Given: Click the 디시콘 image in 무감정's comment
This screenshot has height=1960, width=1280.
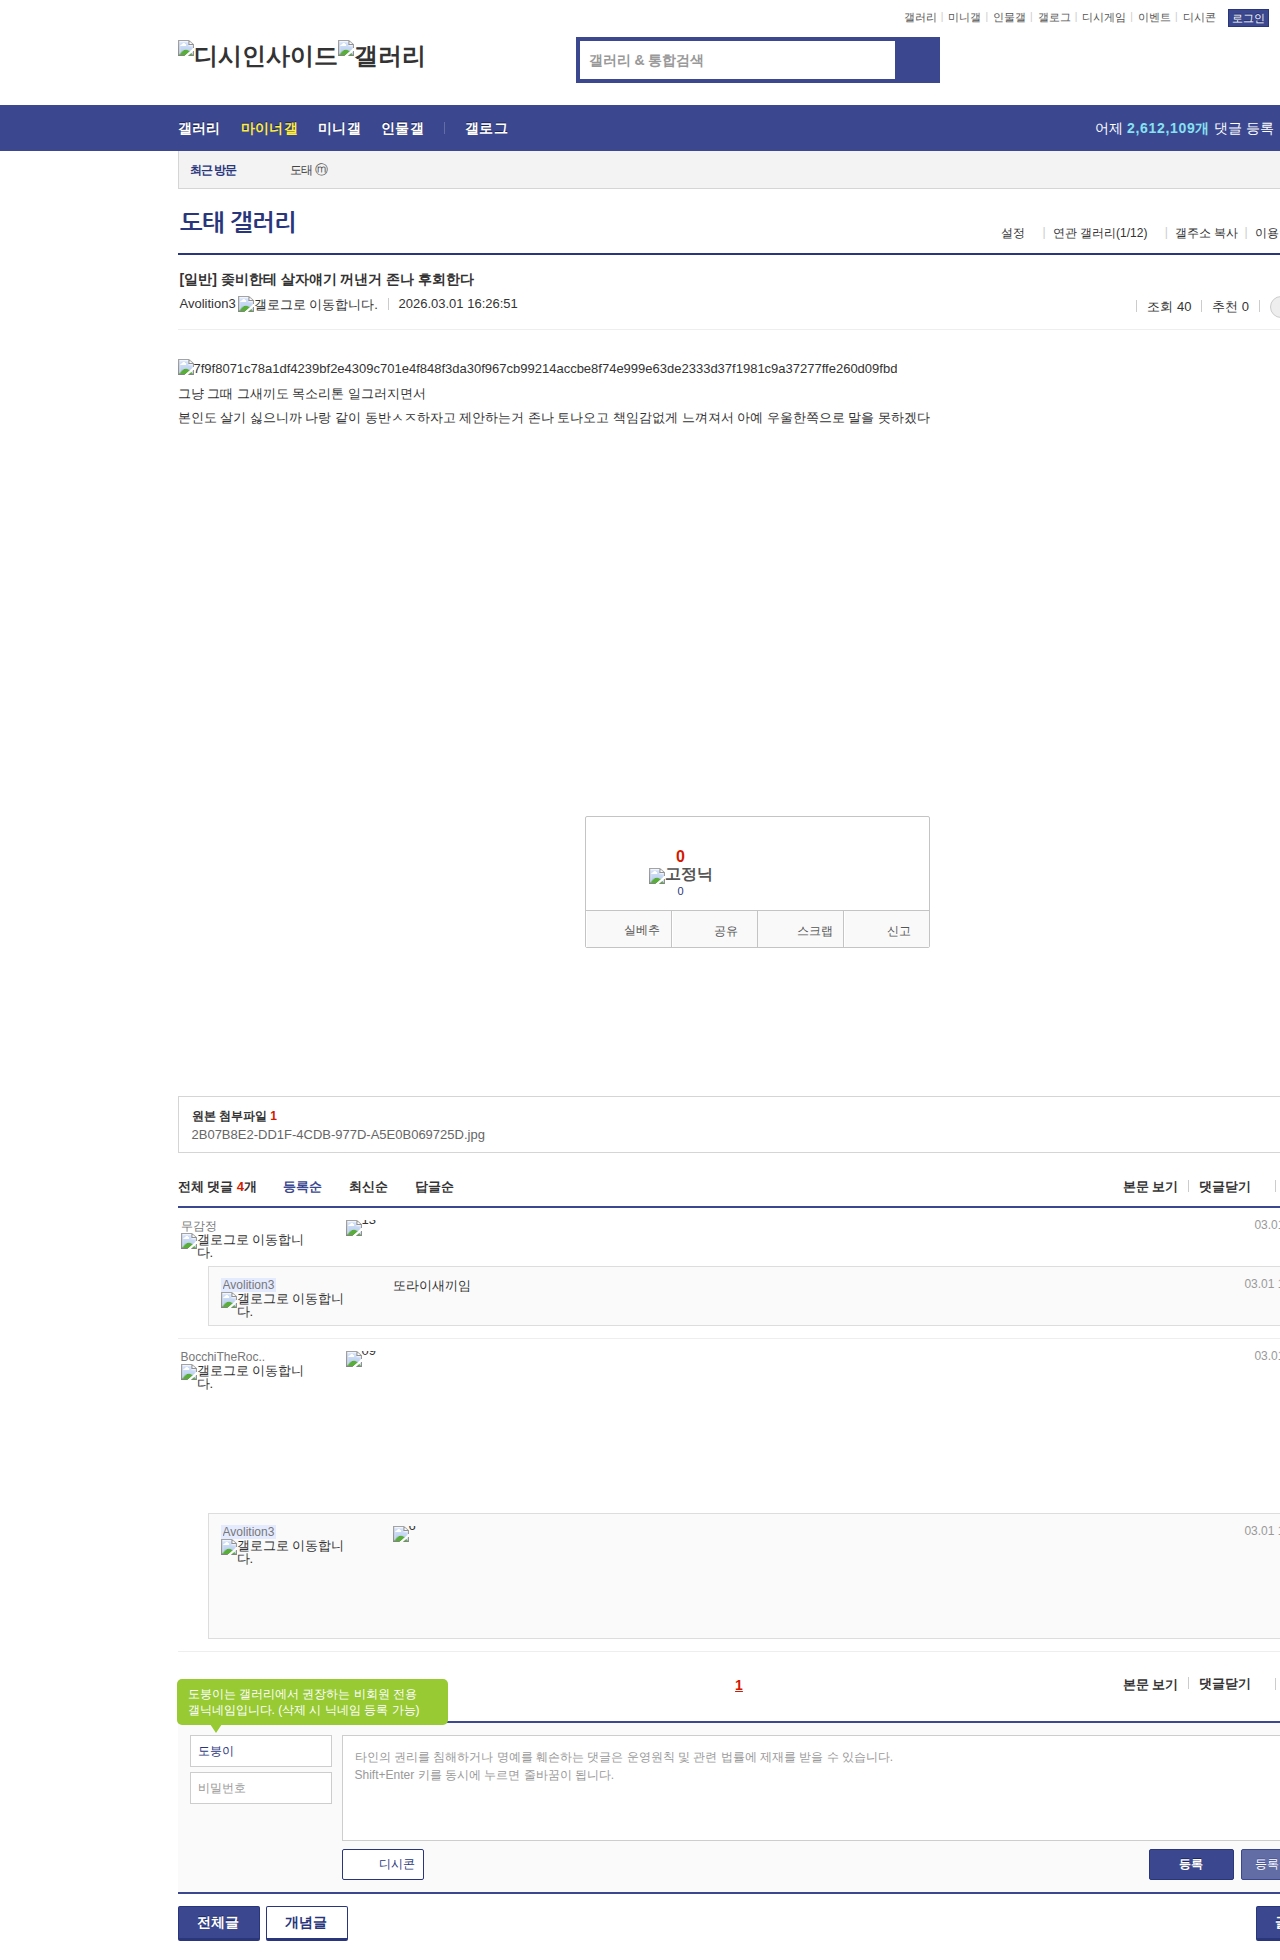Looking at the screenshot, I should tap(360, 1226).
